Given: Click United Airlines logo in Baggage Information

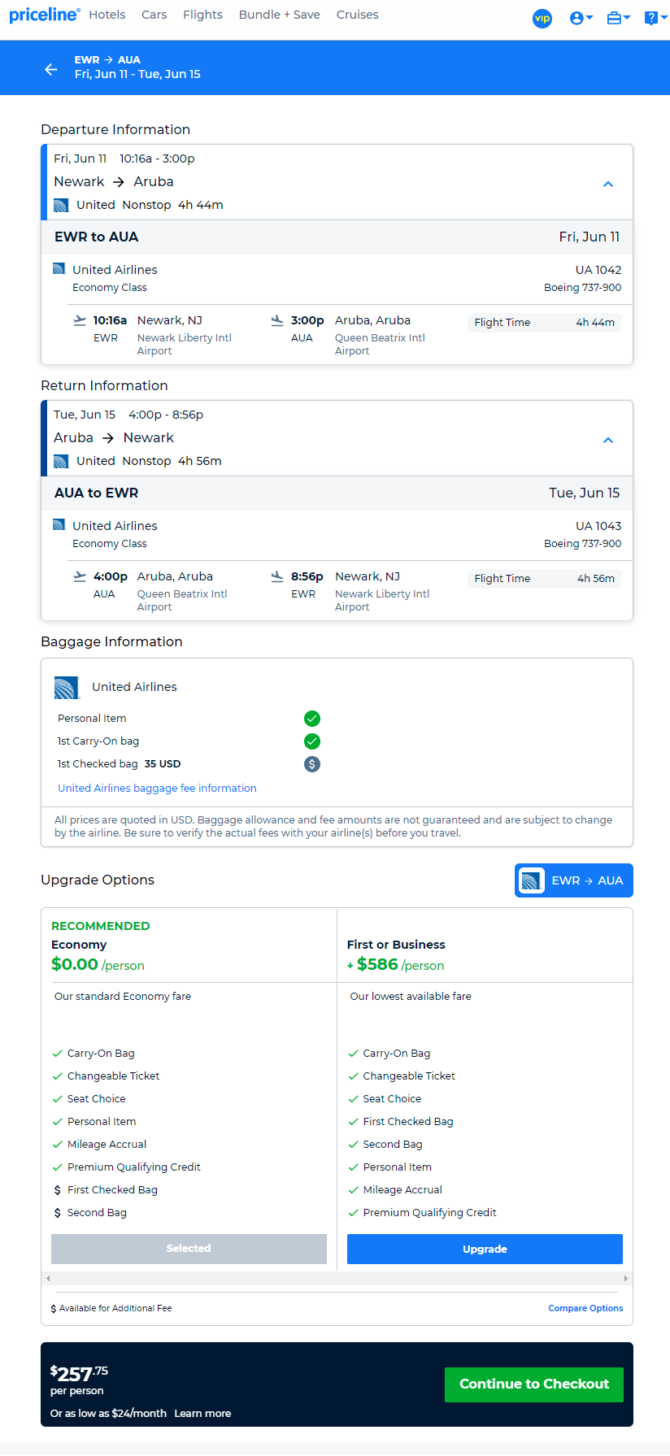Looking at the screenshot, I should tap(67, 687).
